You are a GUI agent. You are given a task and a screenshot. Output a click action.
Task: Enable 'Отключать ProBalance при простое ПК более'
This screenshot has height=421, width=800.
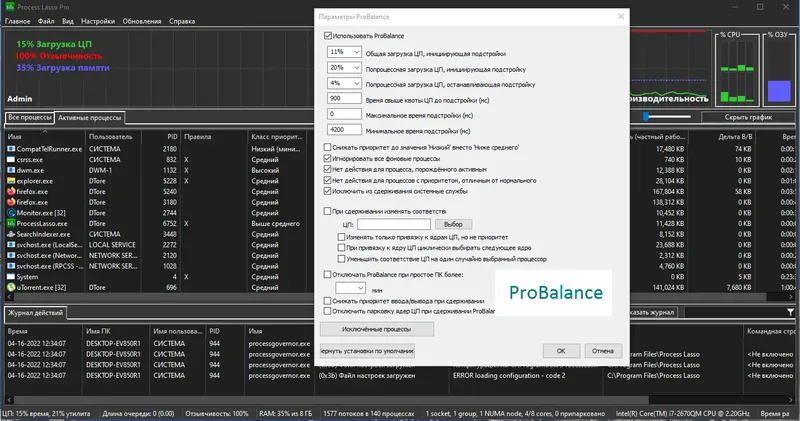(328, 275)
